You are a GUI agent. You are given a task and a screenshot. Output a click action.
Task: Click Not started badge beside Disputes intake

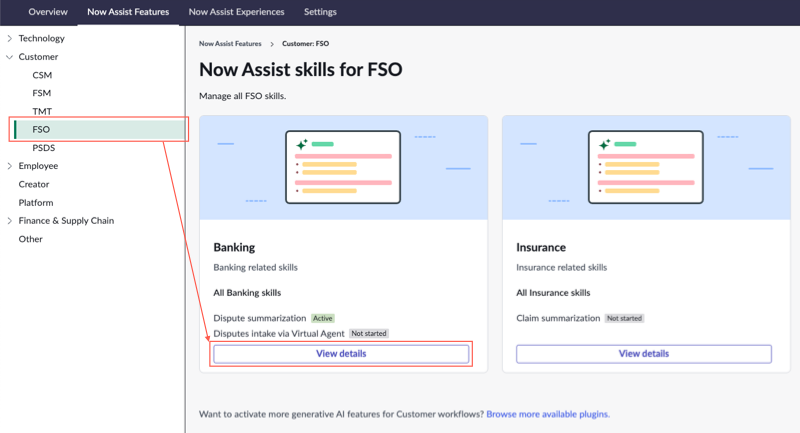point(369,334)
